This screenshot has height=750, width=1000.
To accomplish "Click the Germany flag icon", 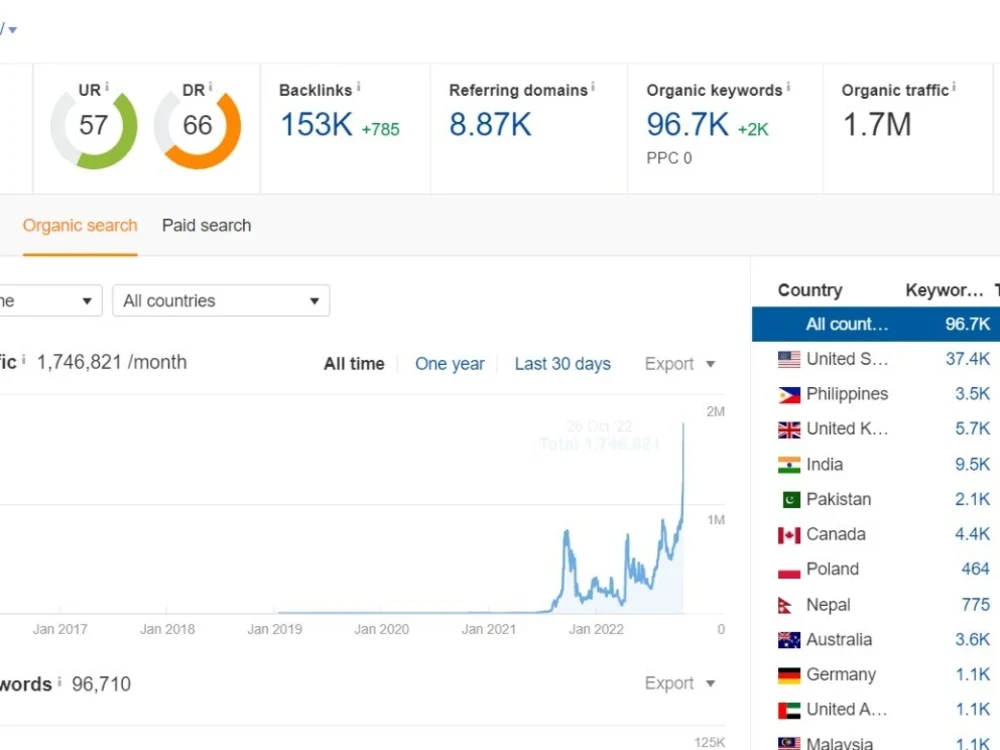I will click(x=789, y=675).
